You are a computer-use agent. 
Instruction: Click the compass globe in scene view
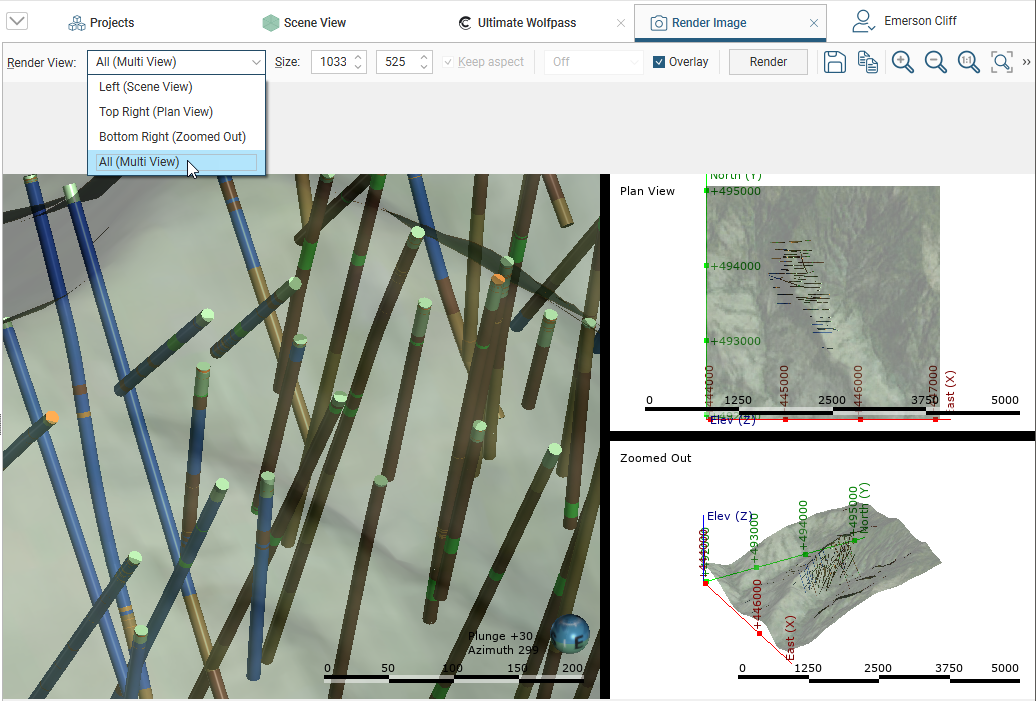click(x=570, y=632)
